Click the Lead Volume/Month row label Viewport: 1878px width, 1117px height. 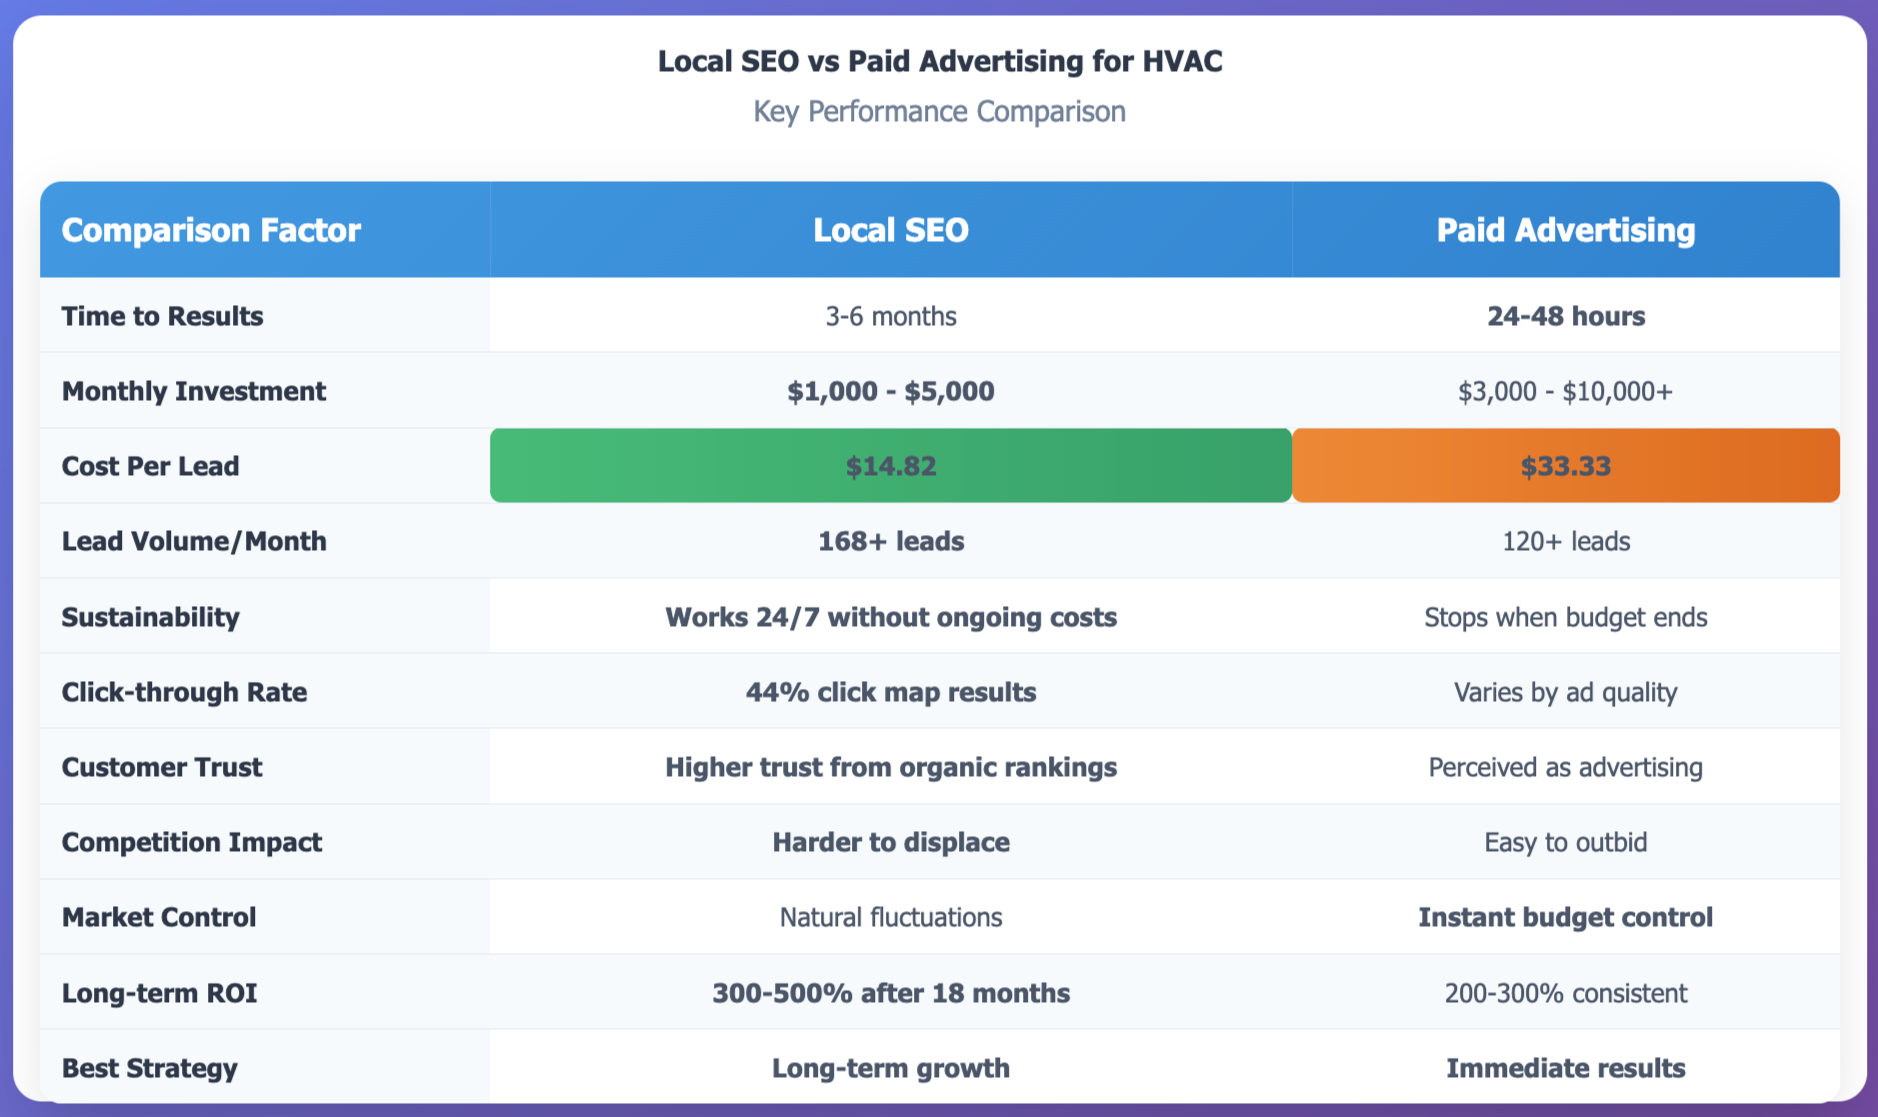(x=194, y=541)
